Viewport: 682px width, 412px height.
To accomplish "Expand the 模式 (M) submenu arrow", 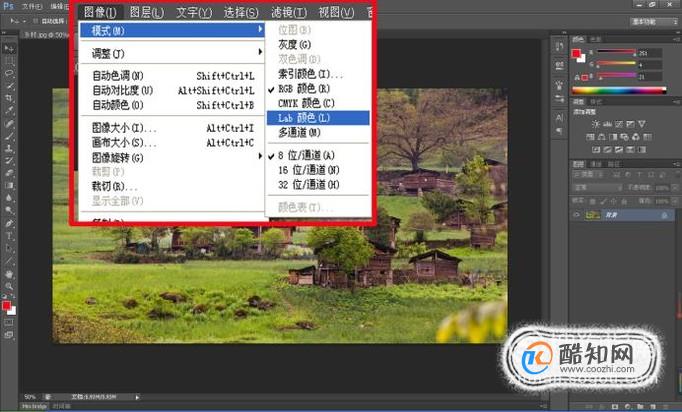I will click(x=260, y=29).
